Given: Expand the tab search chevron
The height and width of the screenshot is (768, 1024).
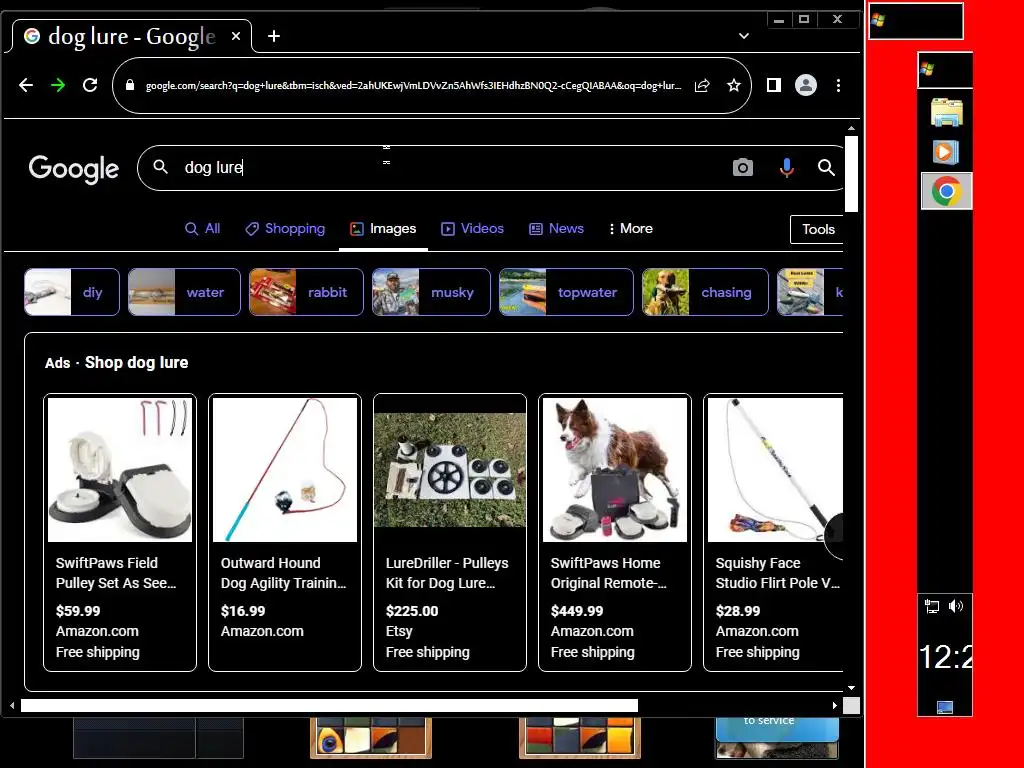Looking at the screenshot, I should point(743,36).
